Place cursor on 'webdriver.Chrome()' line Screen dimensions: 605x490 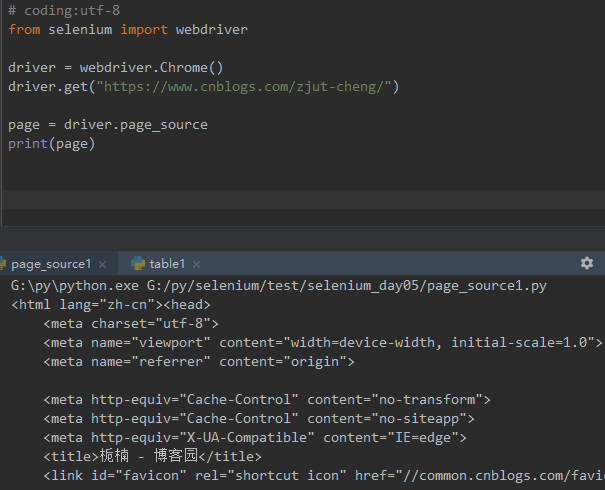tap(115, 68)
